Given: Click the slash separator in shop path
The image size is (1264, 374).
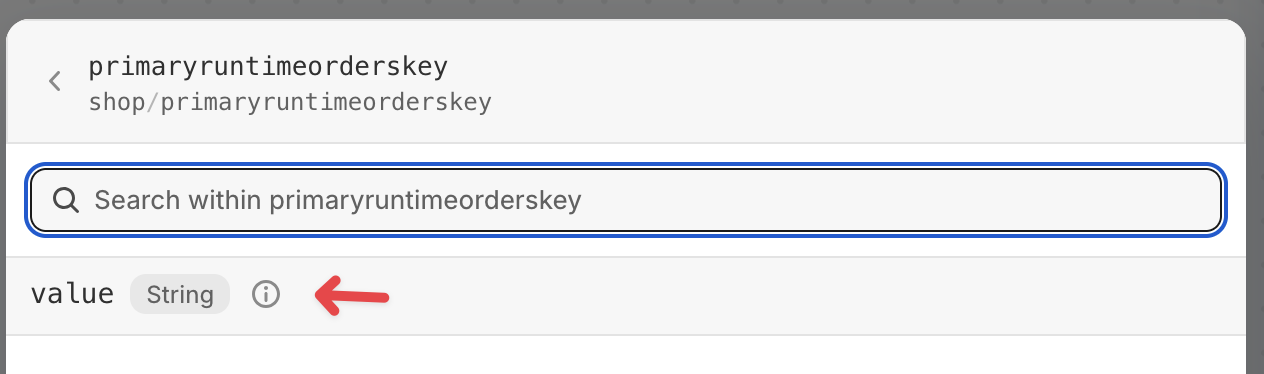Looking at the screenshot, I should (153, 102).
